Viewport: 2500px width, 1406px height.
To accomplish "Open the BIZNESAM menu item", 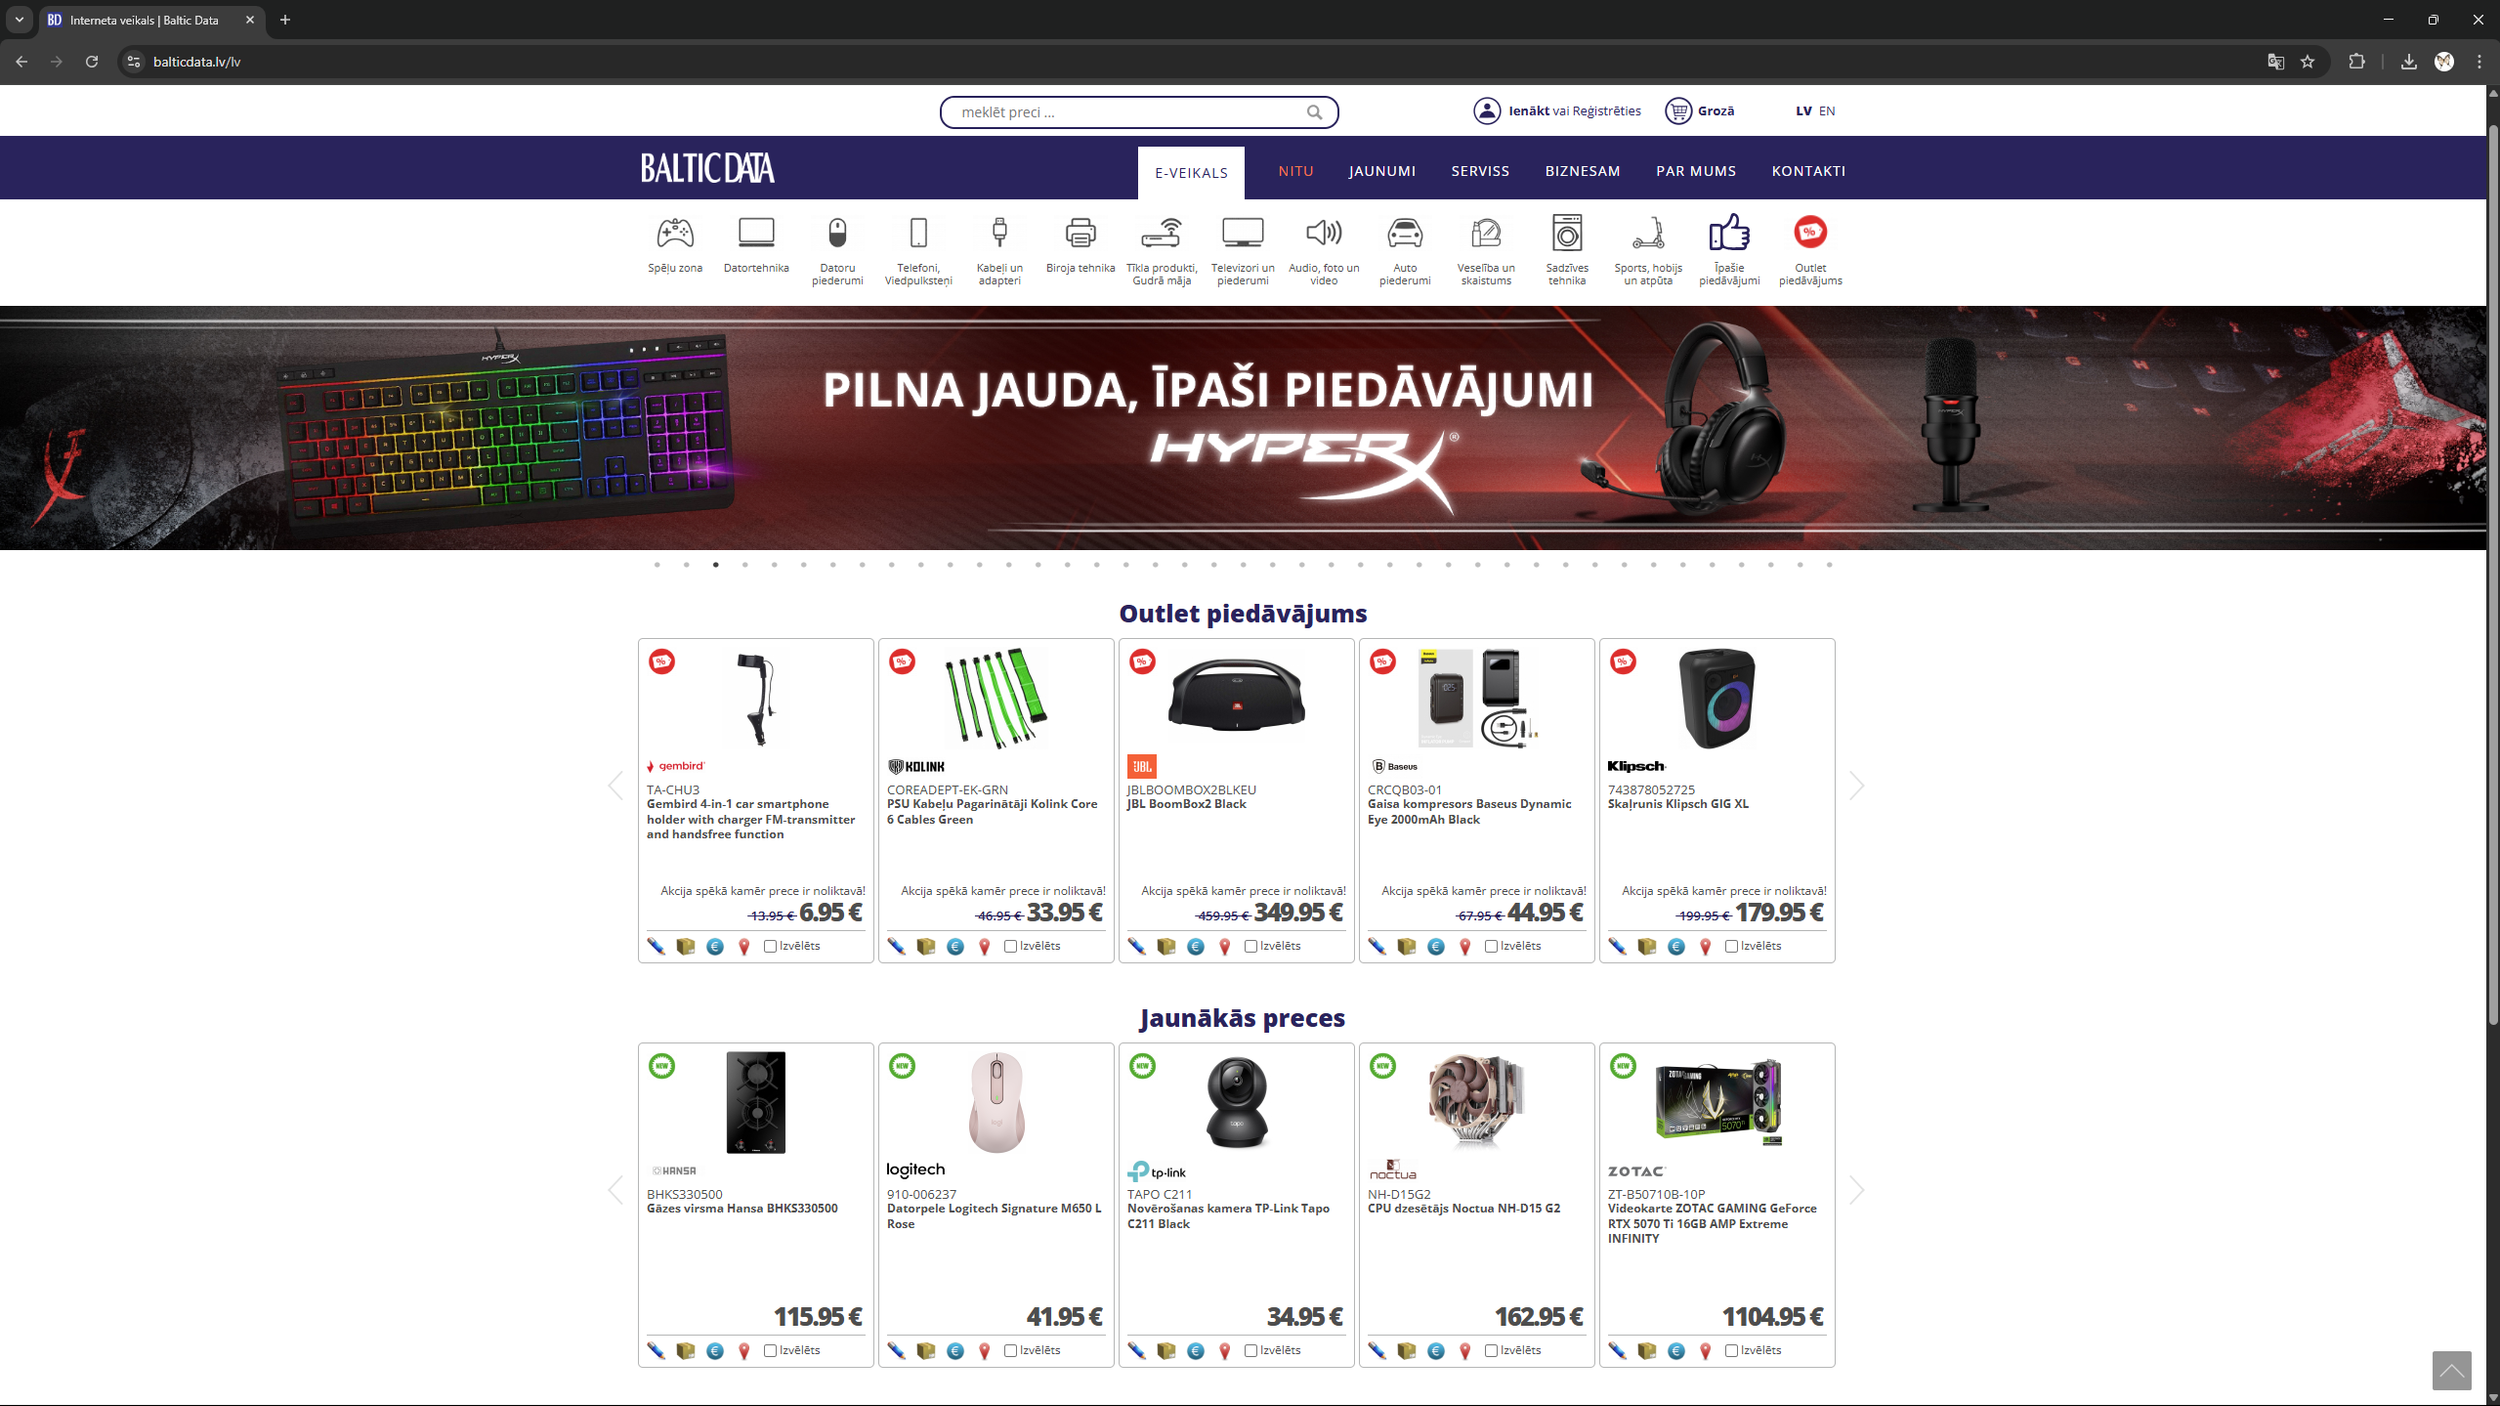I will pos(1582,171).
